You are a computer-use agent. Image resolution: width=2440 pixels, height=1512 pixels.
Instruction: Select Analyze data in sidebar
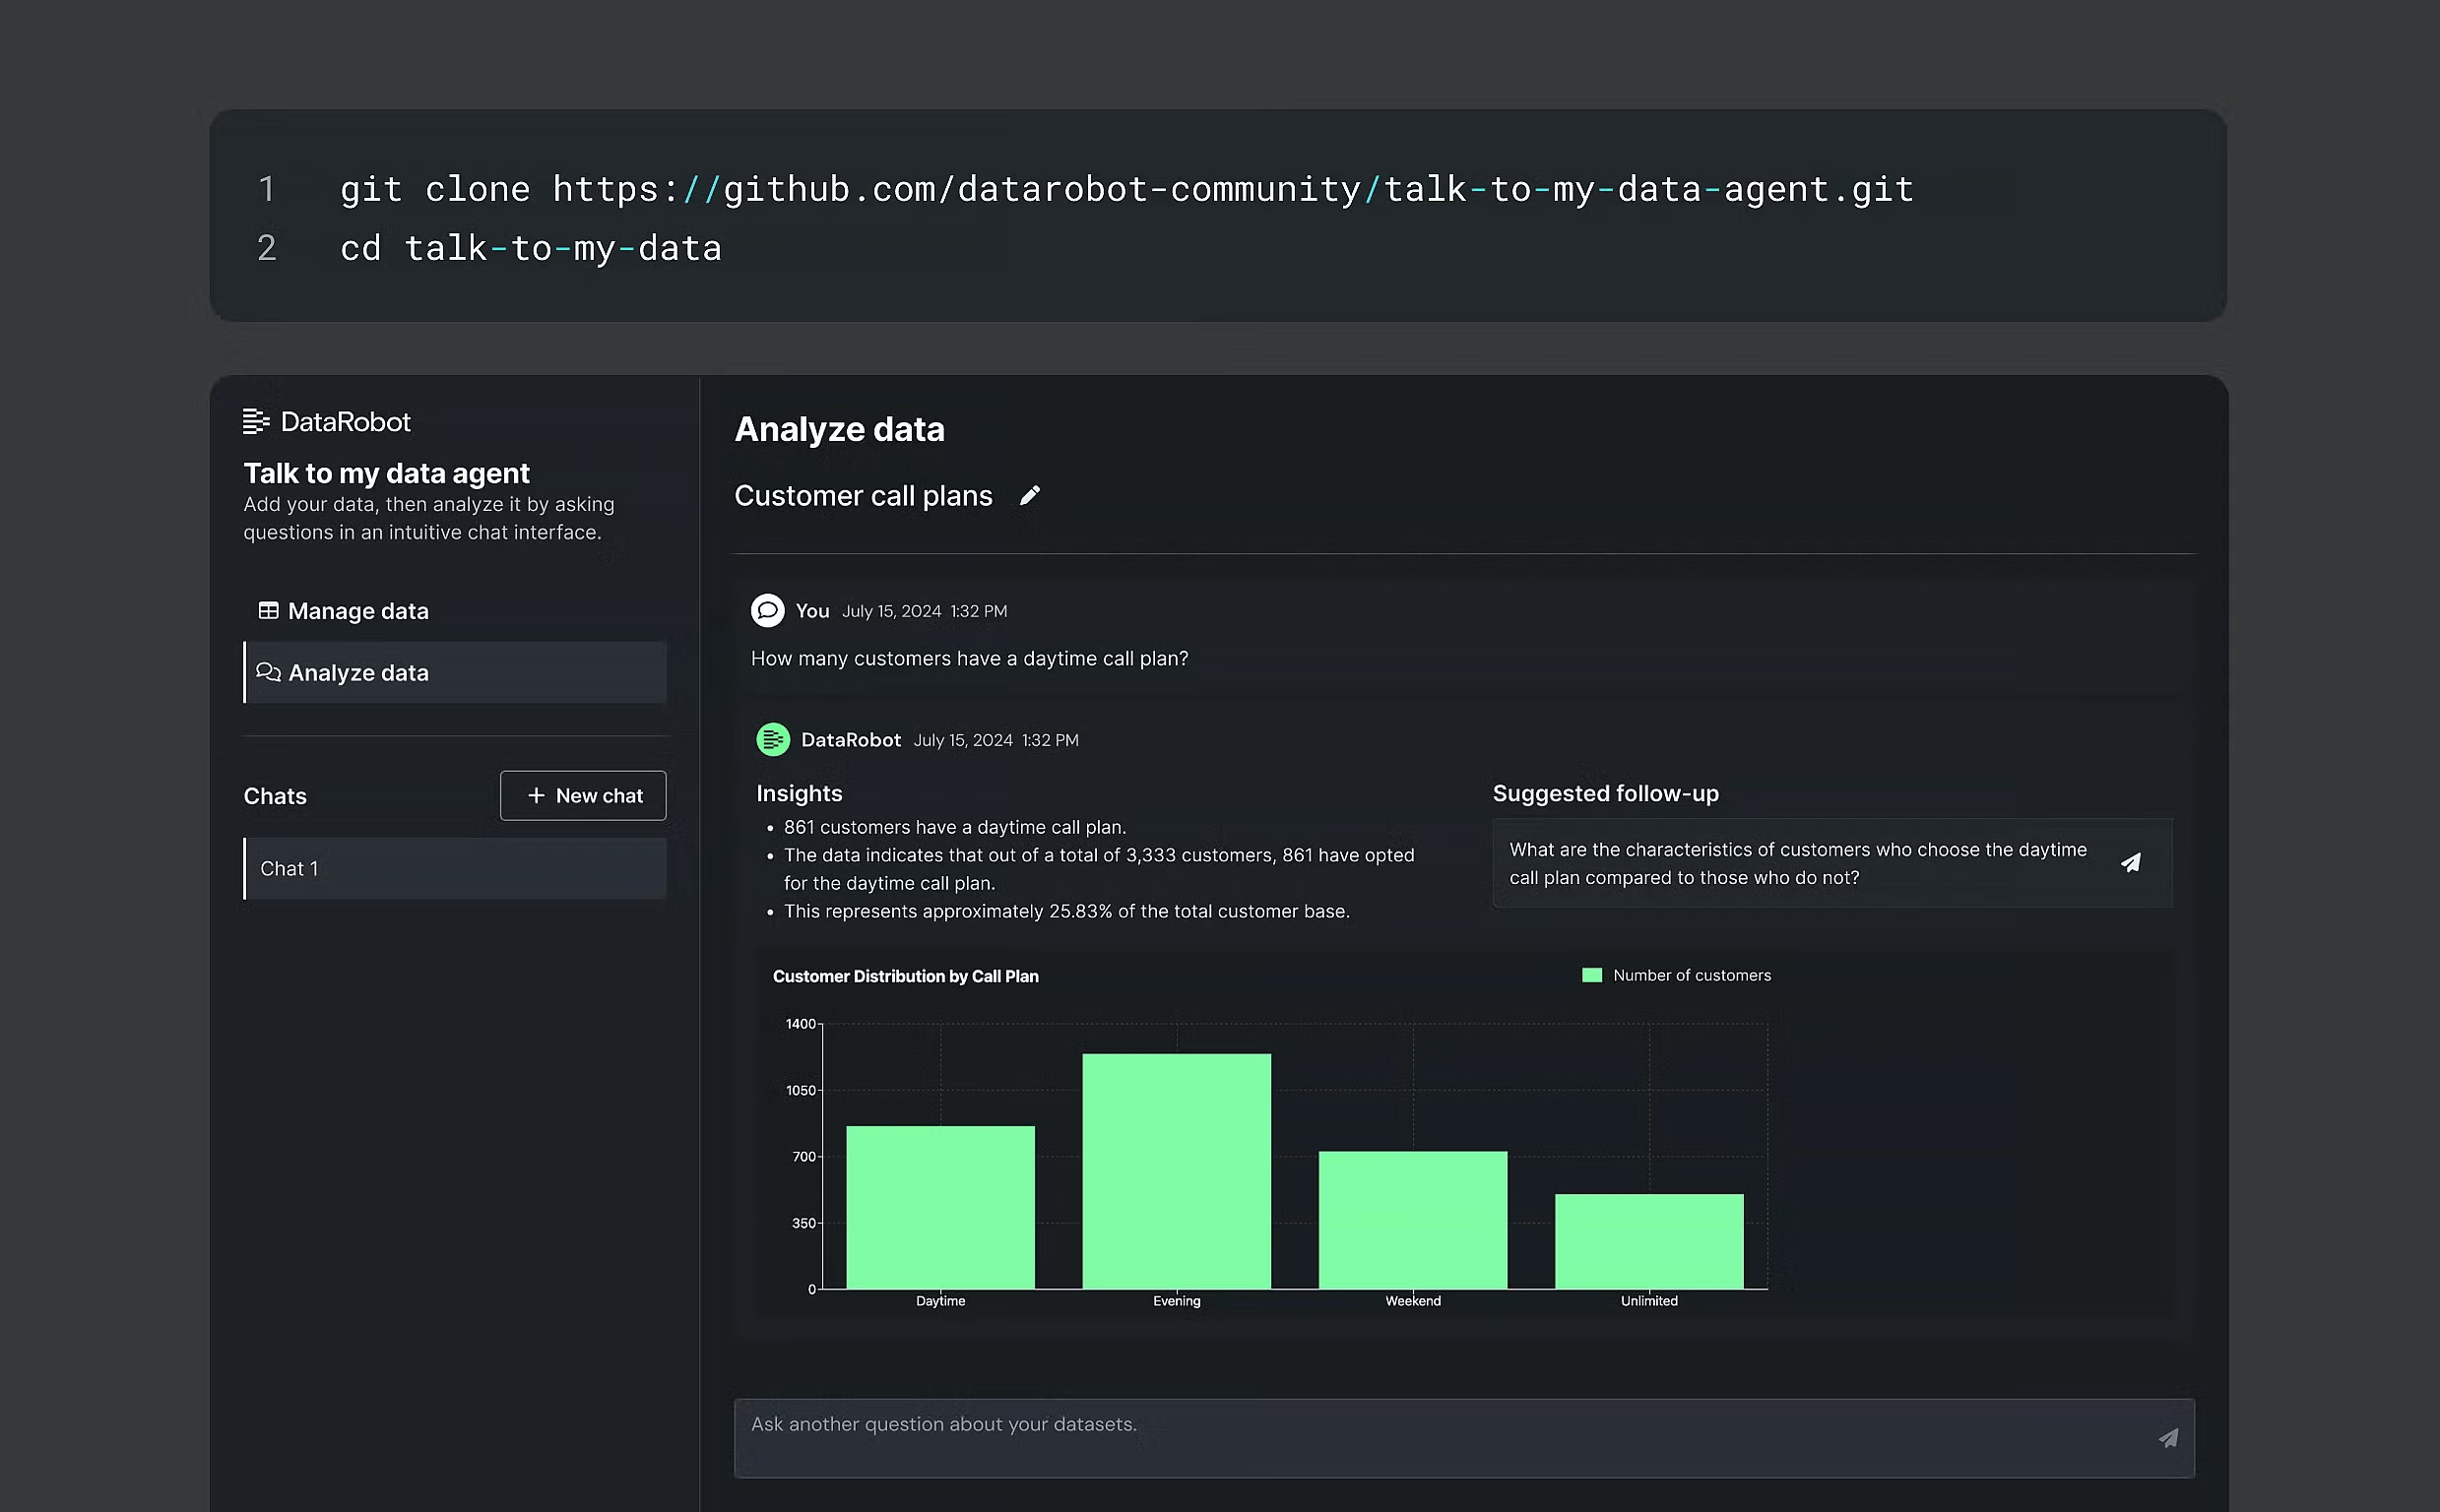click(x=358, y=673)
